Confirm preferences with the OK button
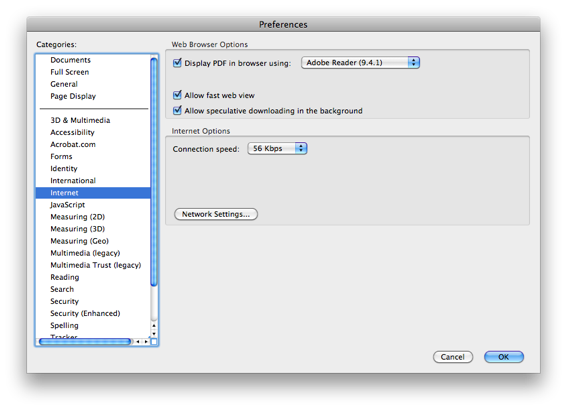 click(504, 357)
